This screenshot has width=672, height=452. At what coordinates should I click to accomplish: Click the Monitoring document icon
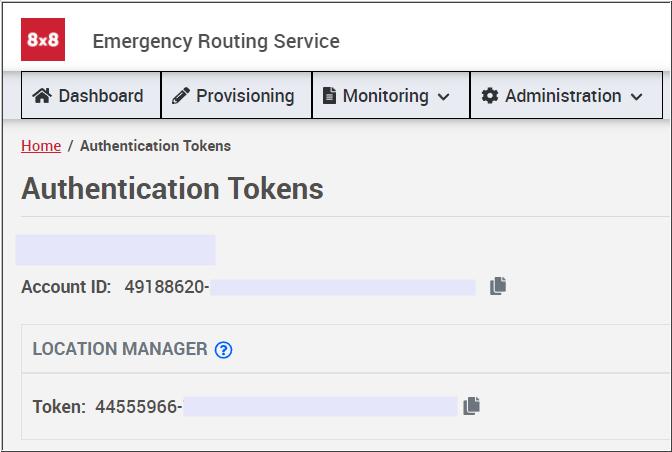point(329,96)
